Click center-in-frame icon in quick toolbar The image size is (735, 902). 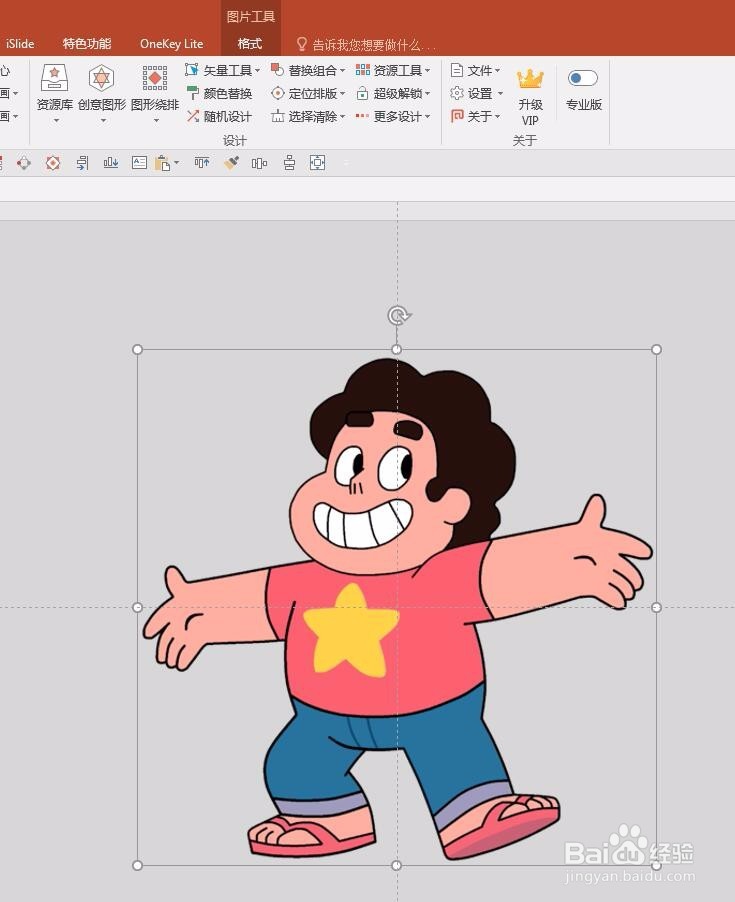coord(317,163)
